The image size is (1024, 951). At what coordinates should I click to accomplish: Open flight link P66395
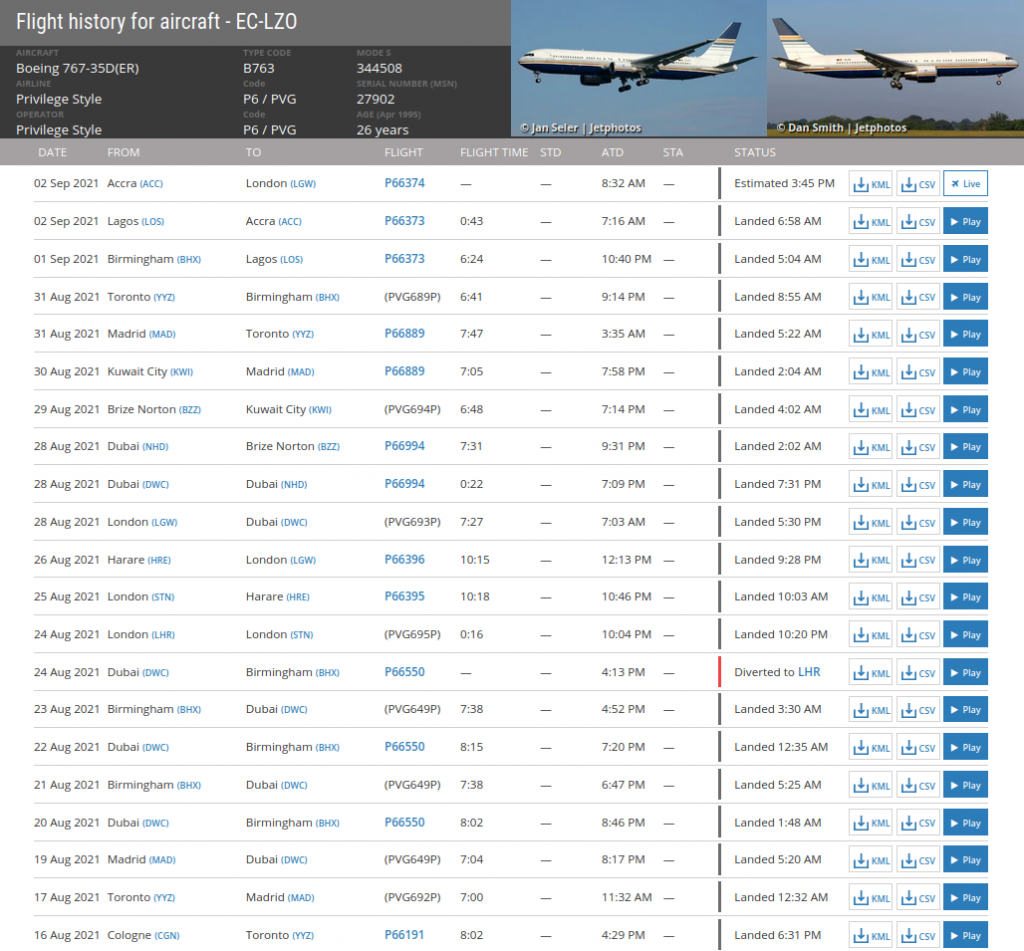404,596
